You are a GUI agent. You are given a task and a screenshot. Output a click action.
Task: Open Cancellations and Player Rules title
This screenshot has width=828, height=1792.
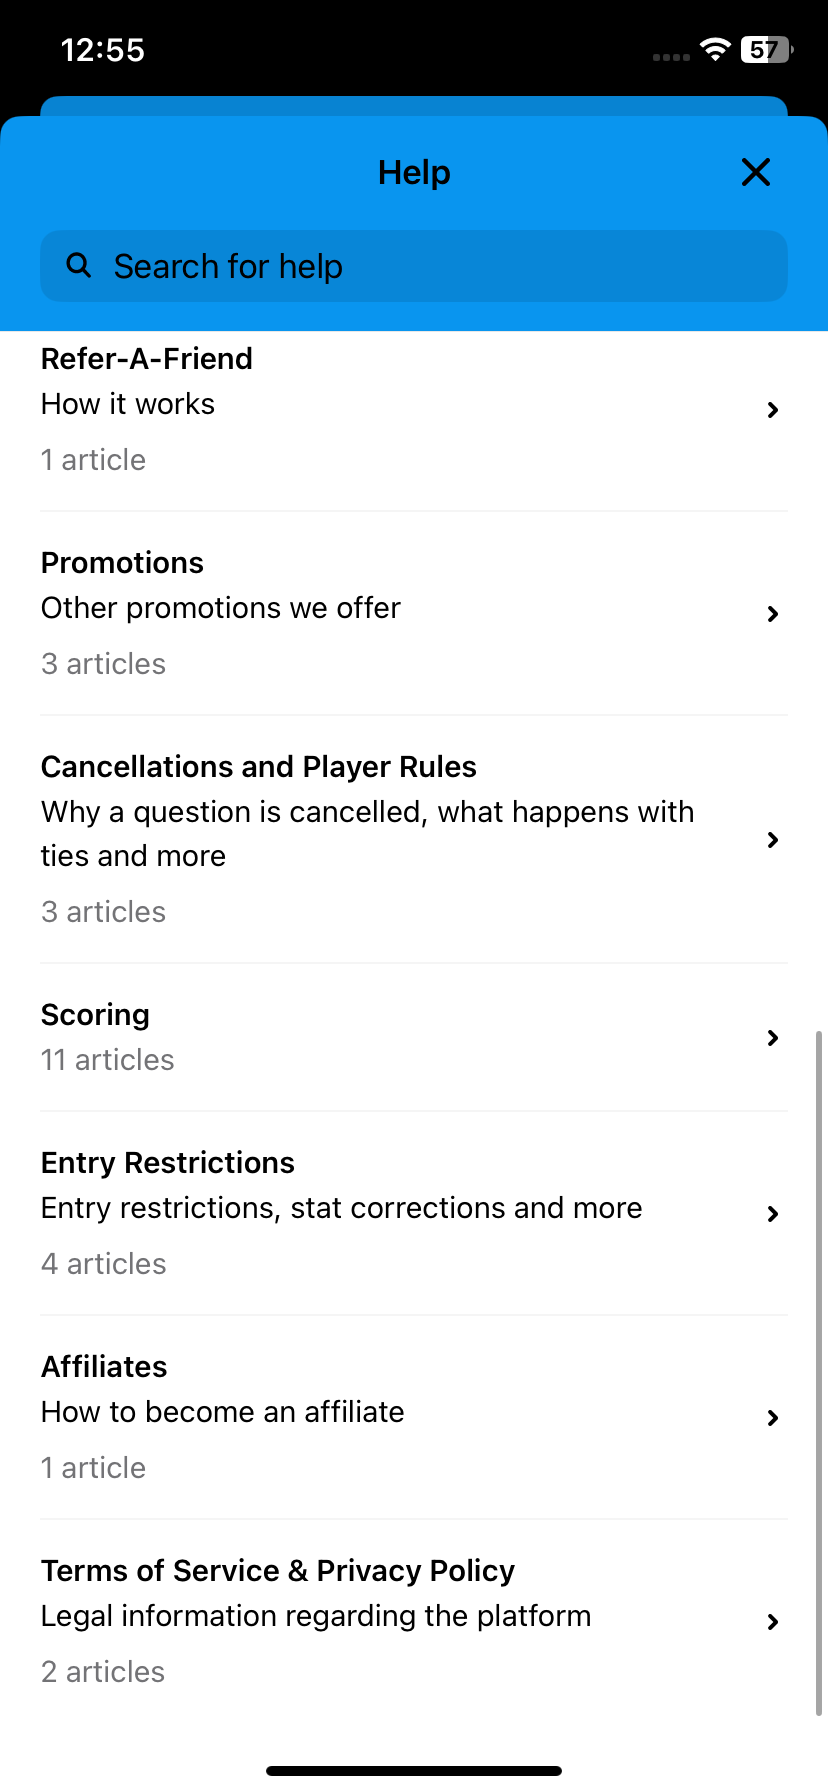click(x=259, y=767)
